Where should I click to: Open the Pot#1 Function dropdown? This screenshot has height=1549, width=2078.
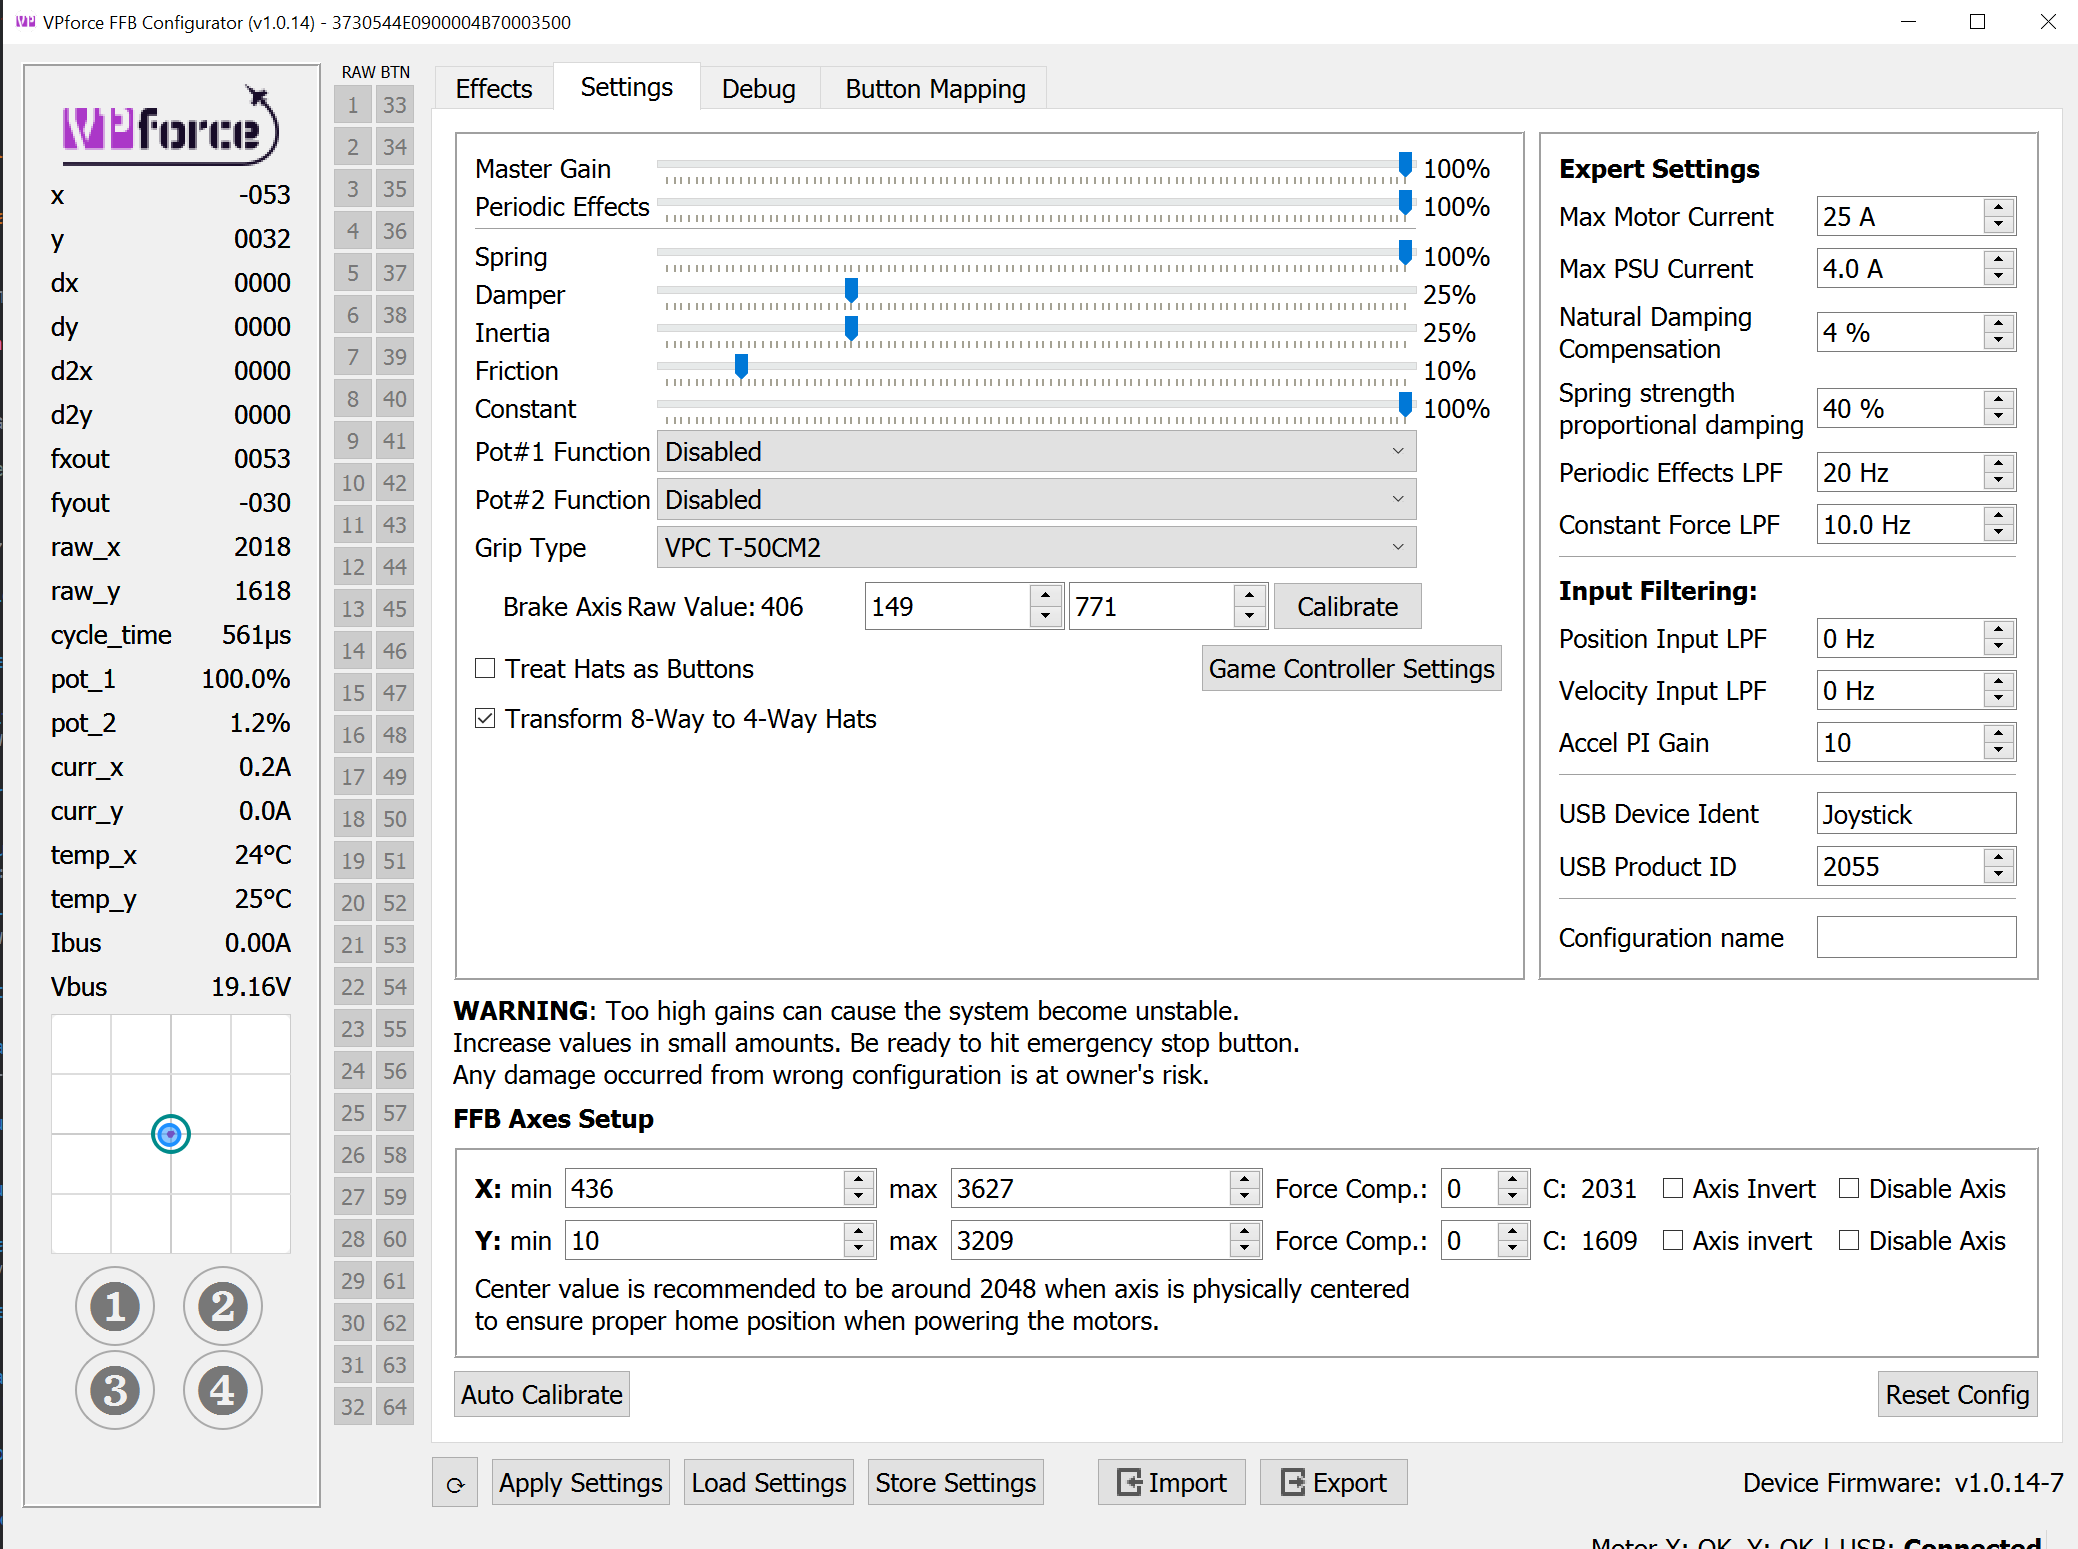tap(1035, 452)
